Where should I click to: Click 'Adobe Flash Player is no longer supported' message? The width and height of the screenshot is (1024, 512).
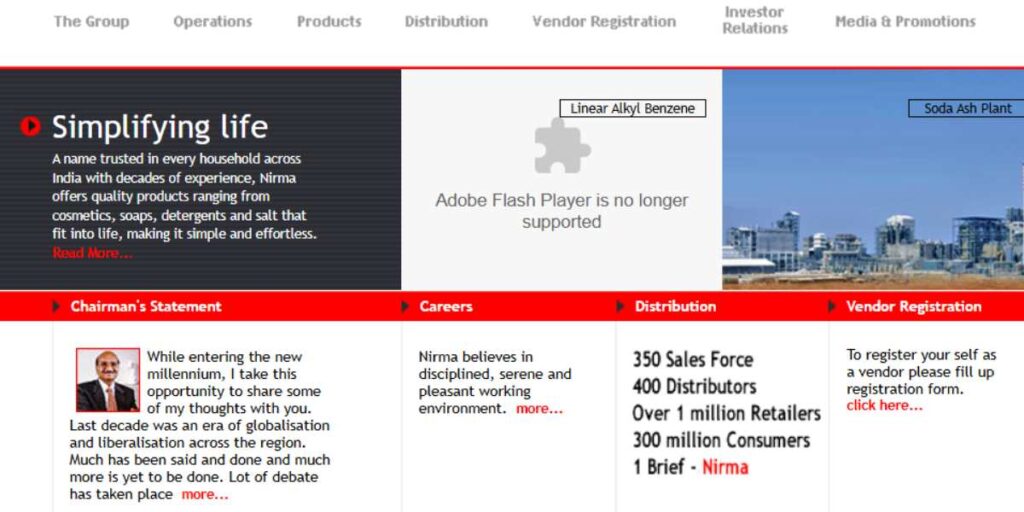[562, 211]
